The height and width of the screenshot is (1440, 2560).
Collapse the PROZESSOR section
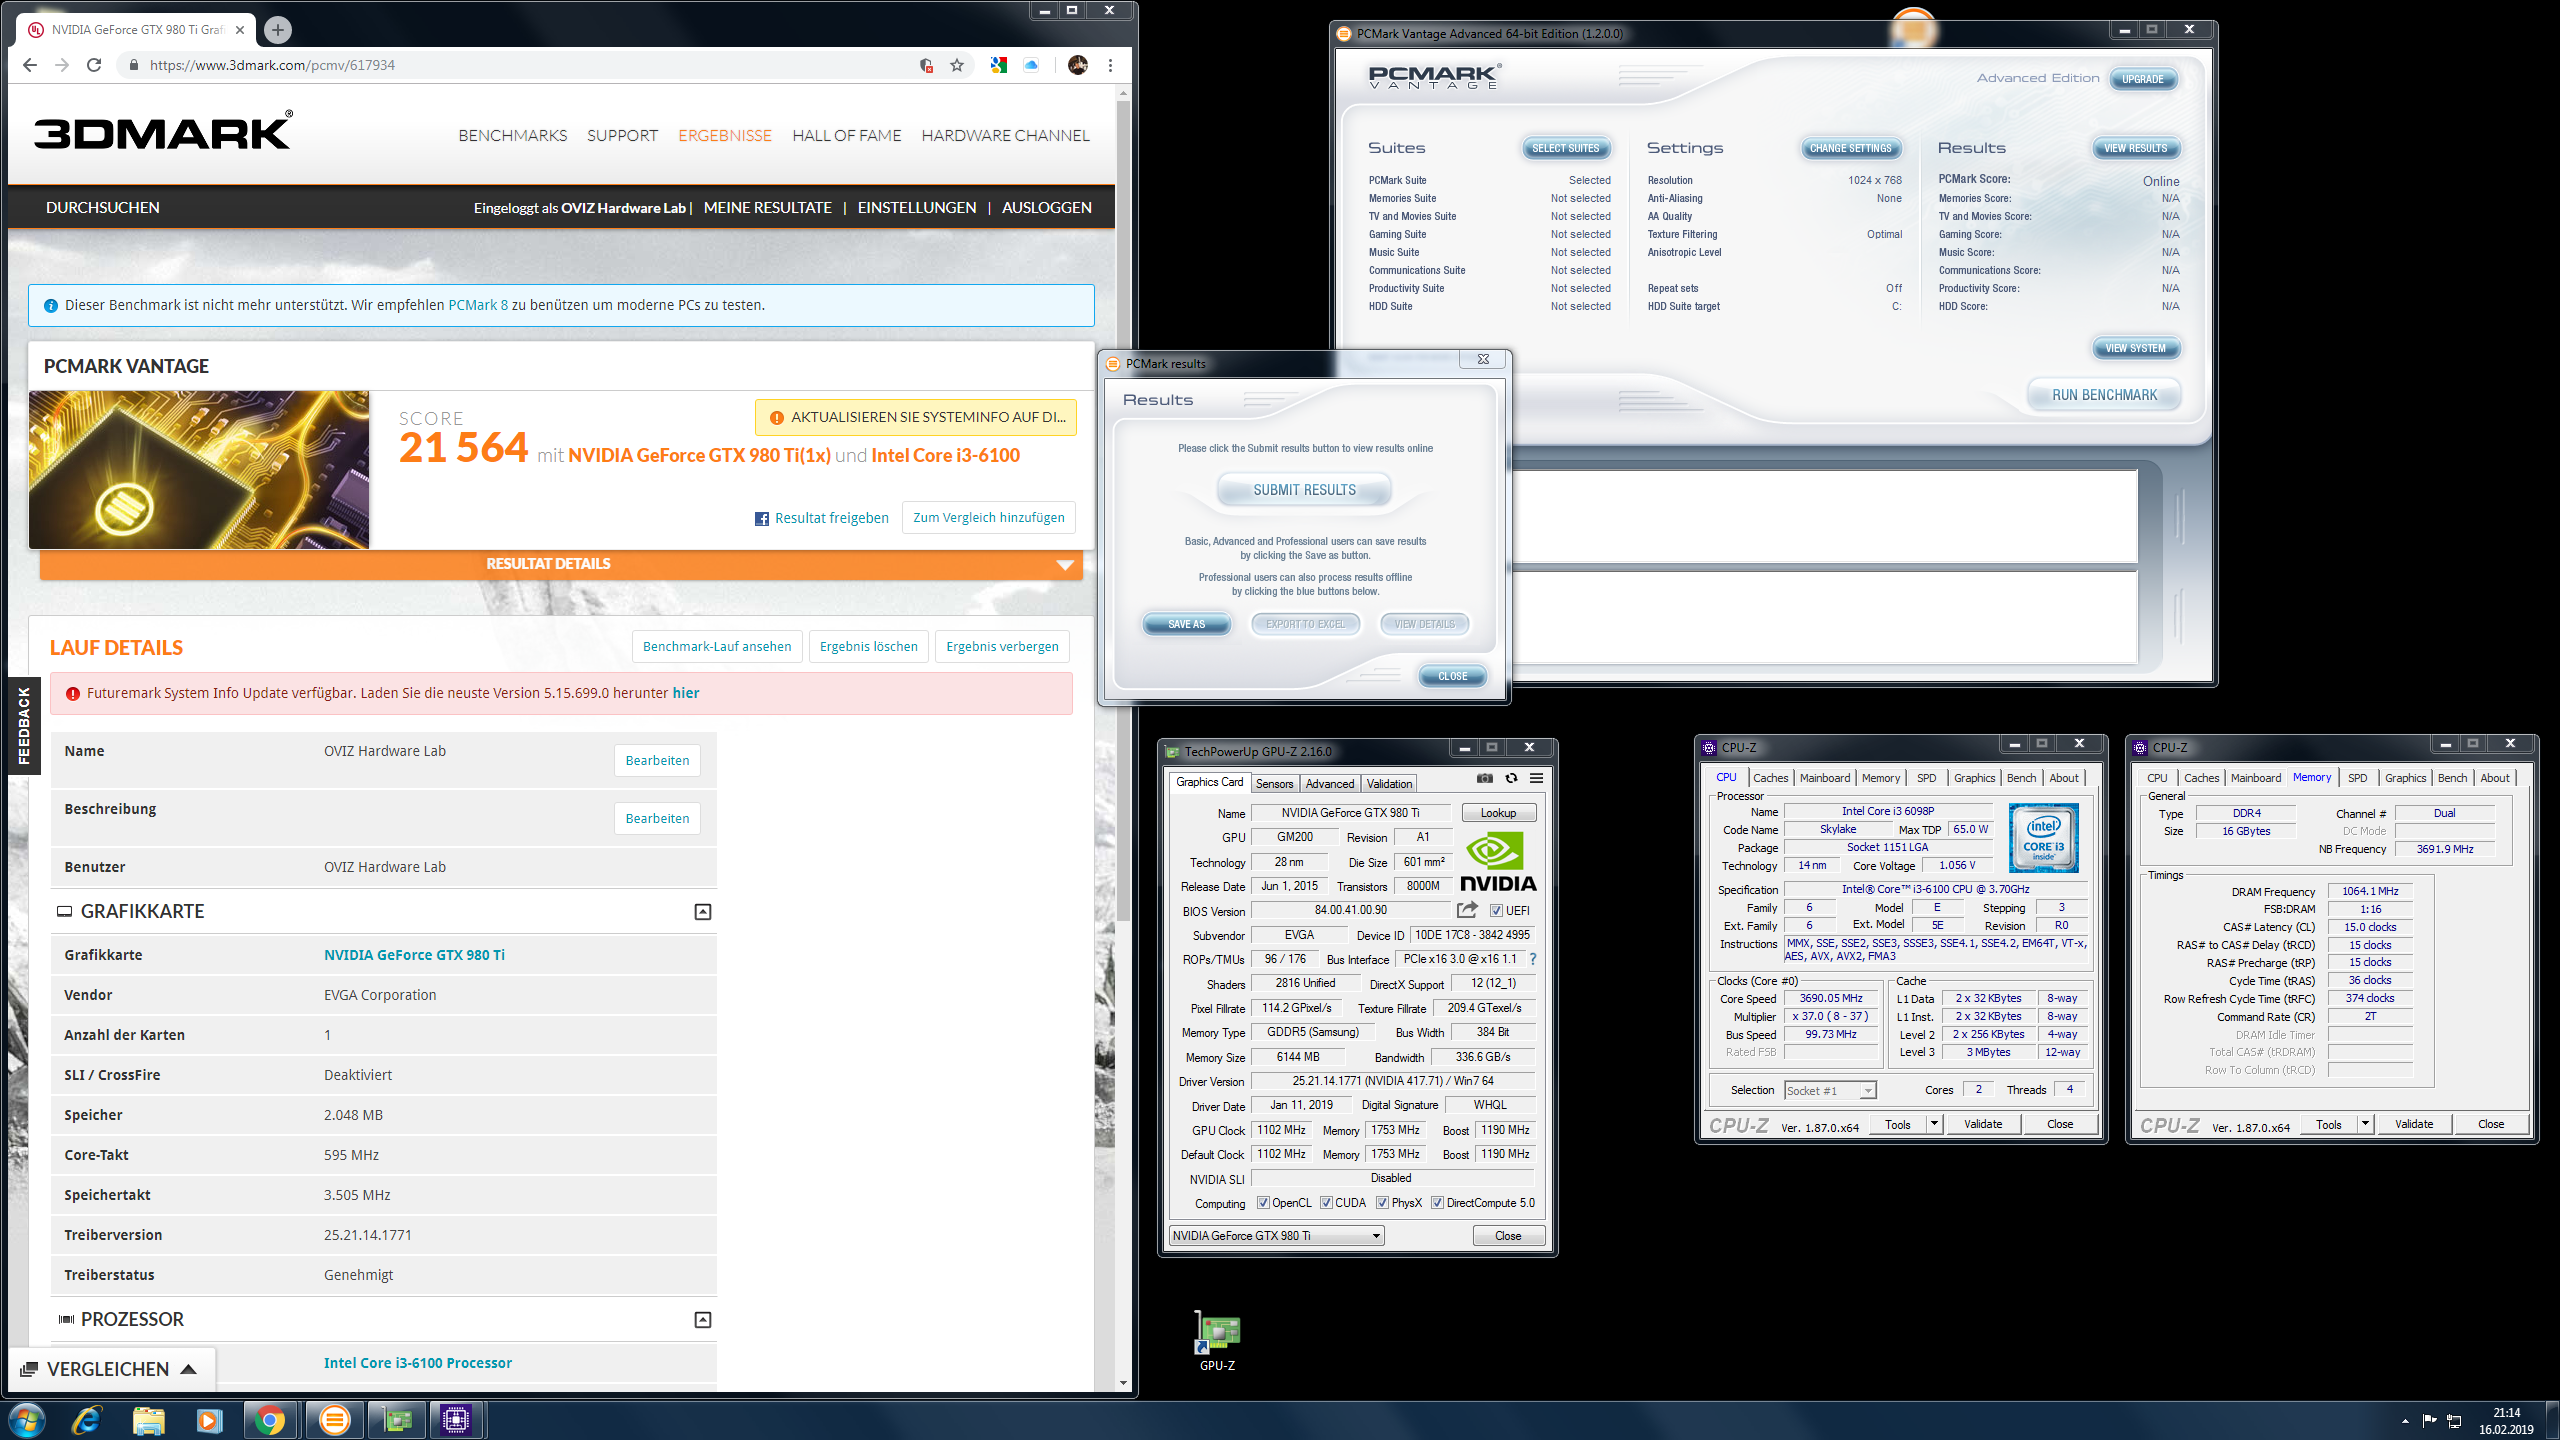(x=703, y=1320)
